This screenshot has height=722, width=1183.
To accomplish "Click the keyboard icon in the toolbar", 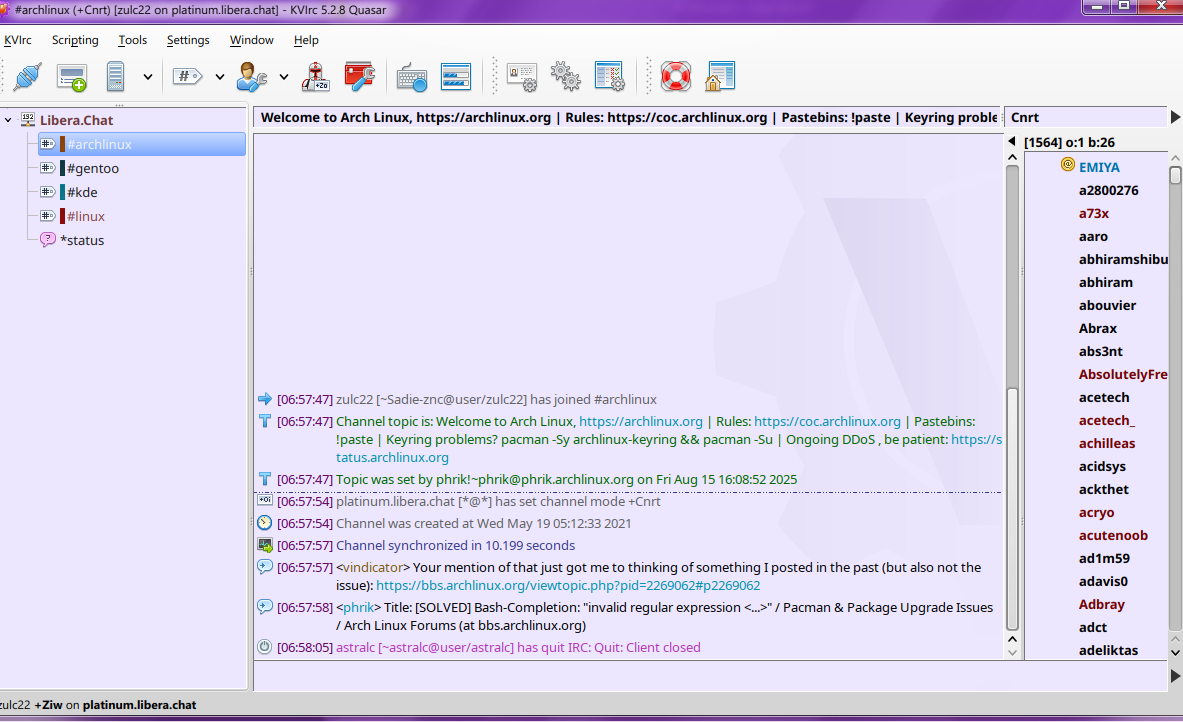I will (x=412, y=76).
